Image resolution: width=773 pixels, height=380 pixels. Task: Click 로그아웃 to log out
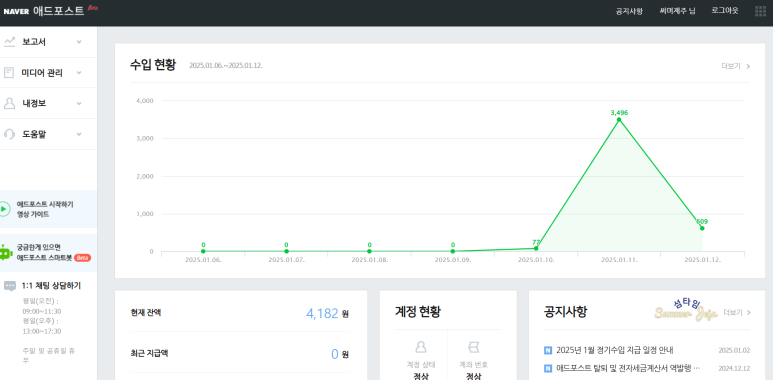725,11
